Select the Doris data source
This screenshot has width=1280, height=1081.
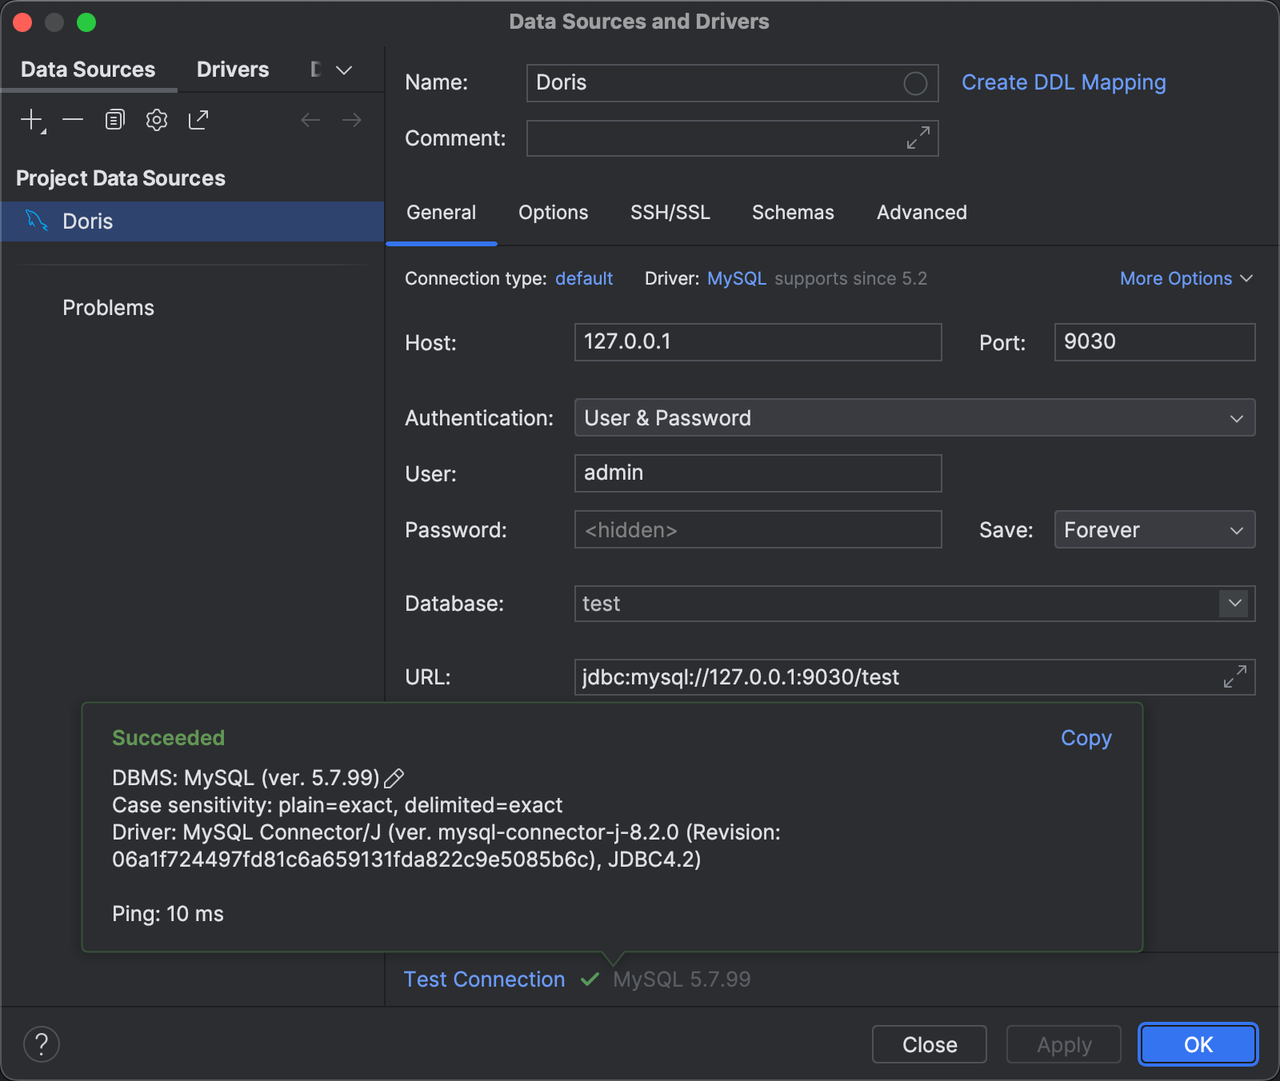88,221
